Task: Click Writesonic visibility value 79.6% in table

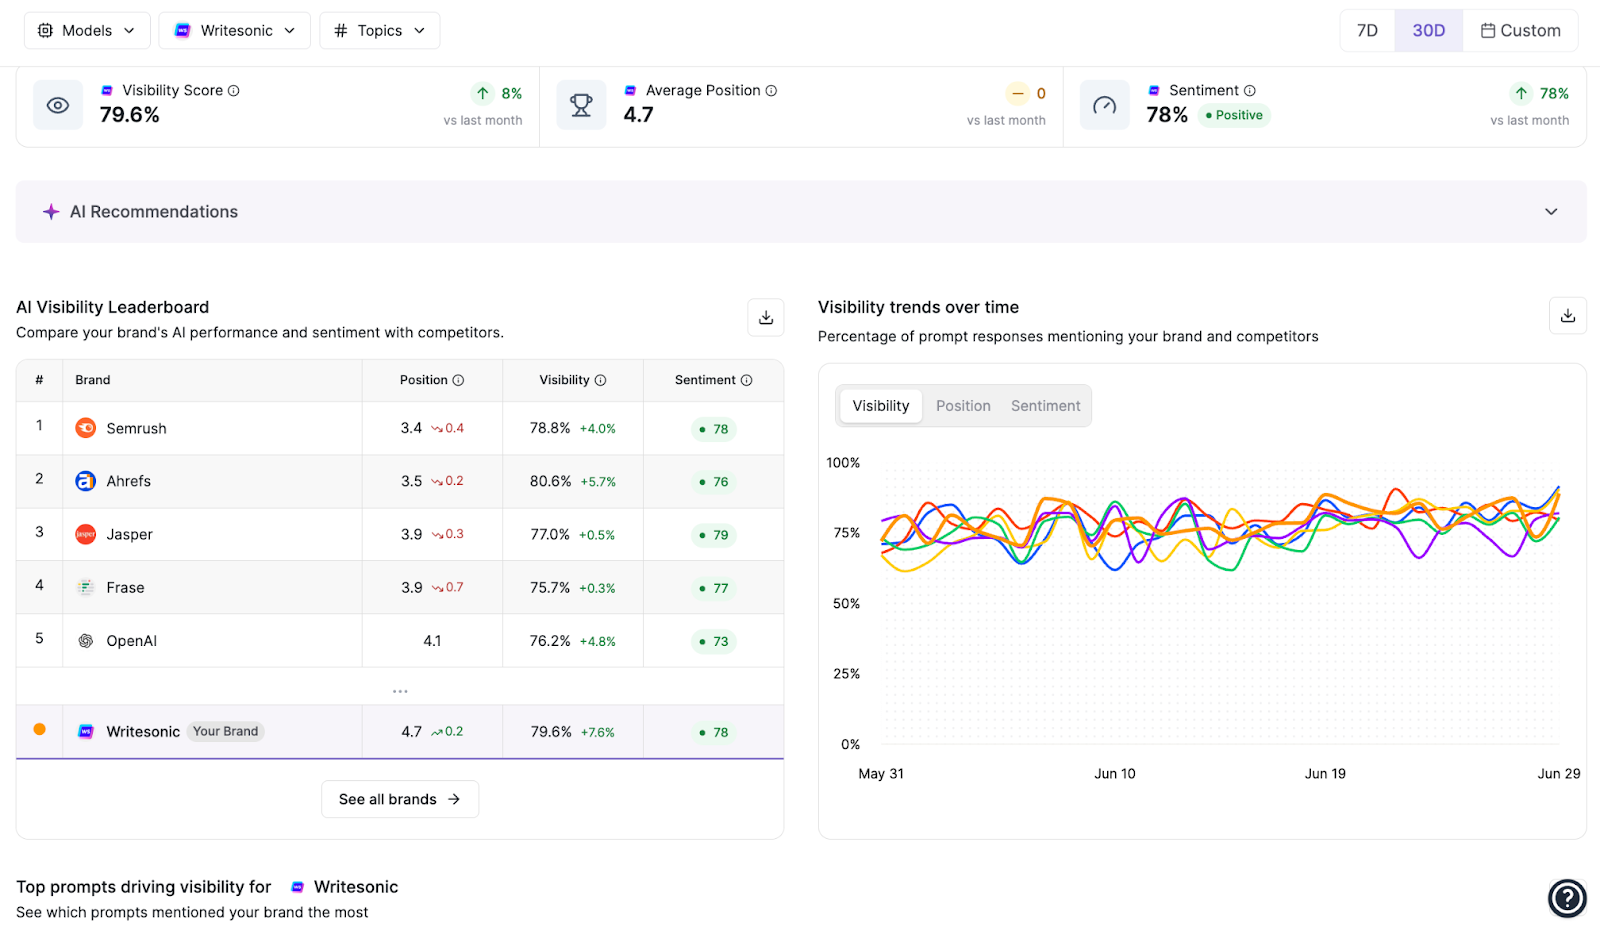Action: click(x=551, y=732)
